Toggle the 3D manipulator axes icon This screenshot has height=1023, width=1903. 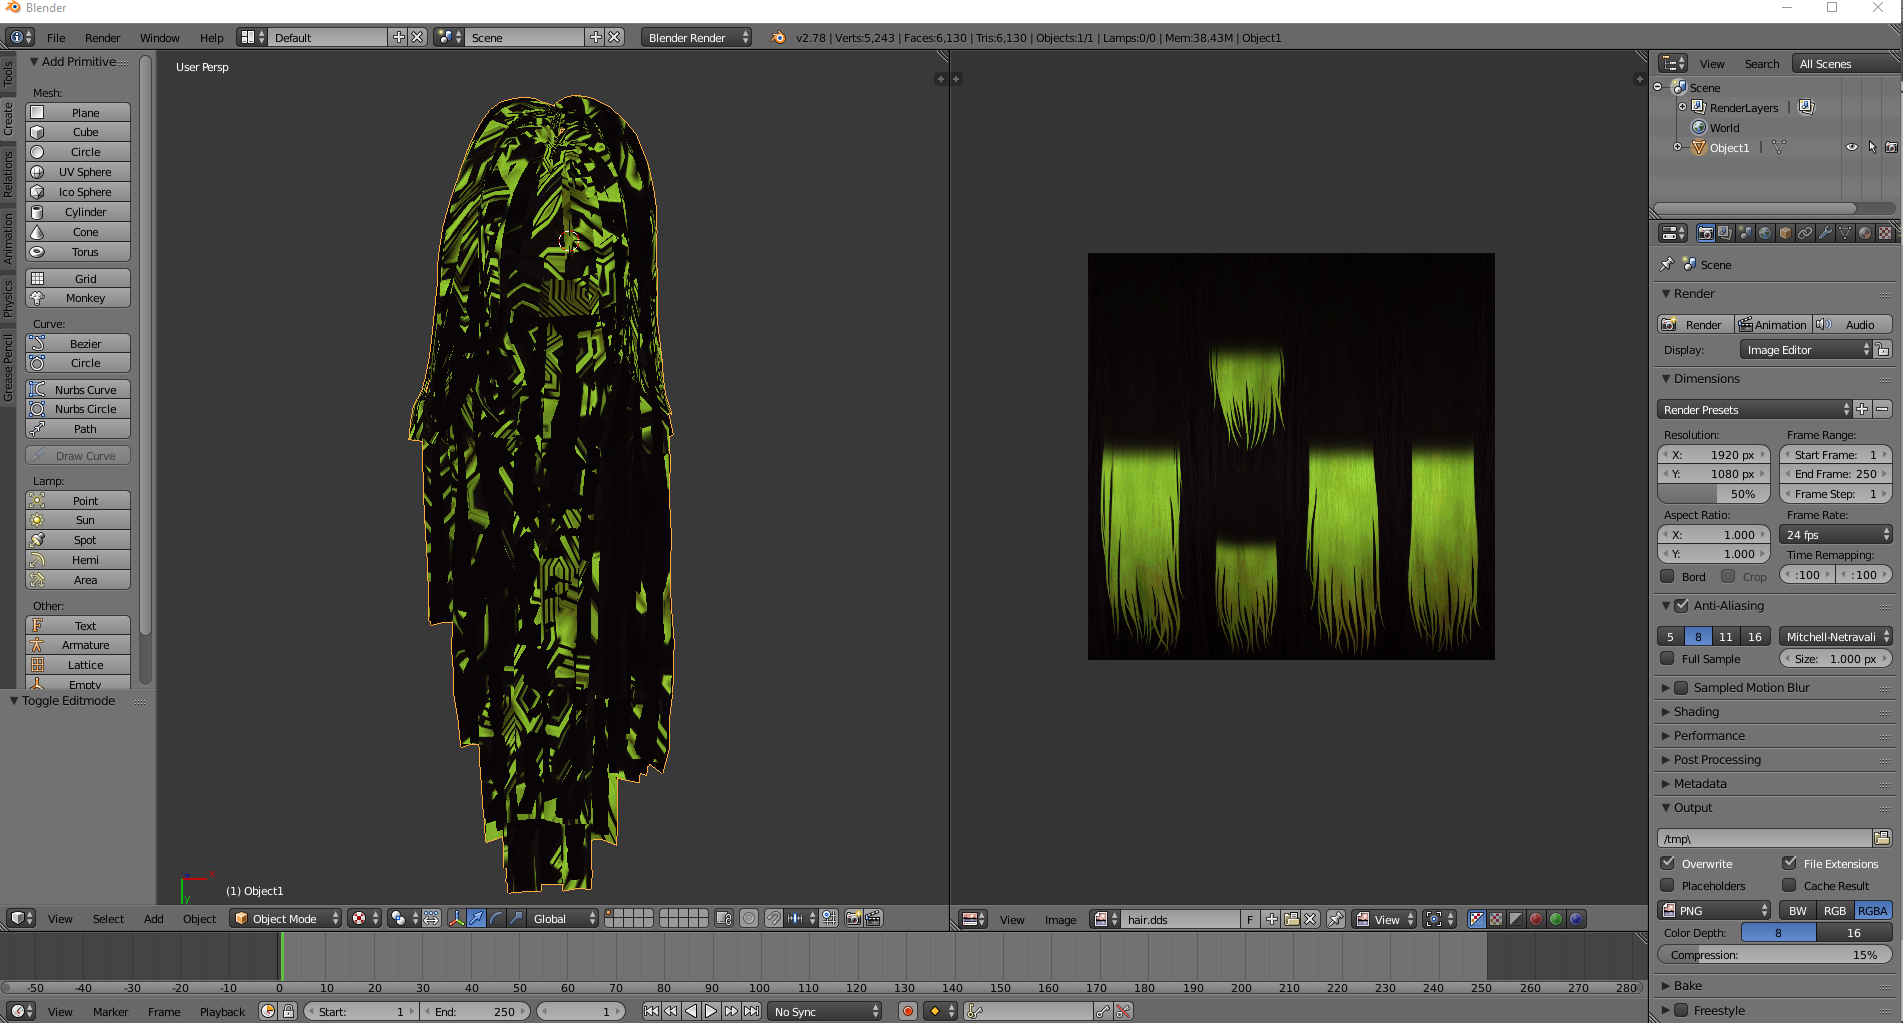[457, 918]
